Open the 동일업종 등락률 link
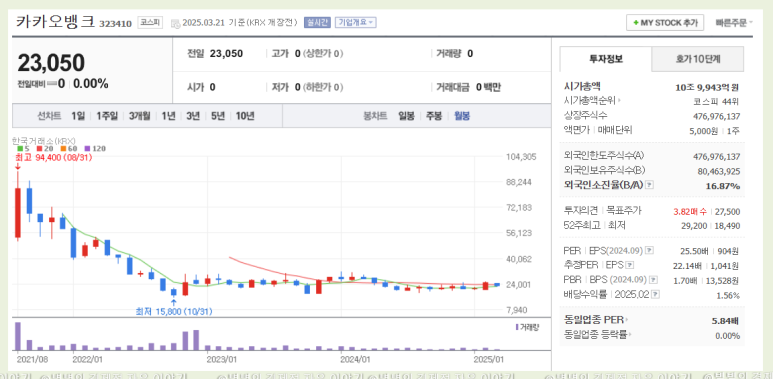773x379 pixels. click(597, 335)
